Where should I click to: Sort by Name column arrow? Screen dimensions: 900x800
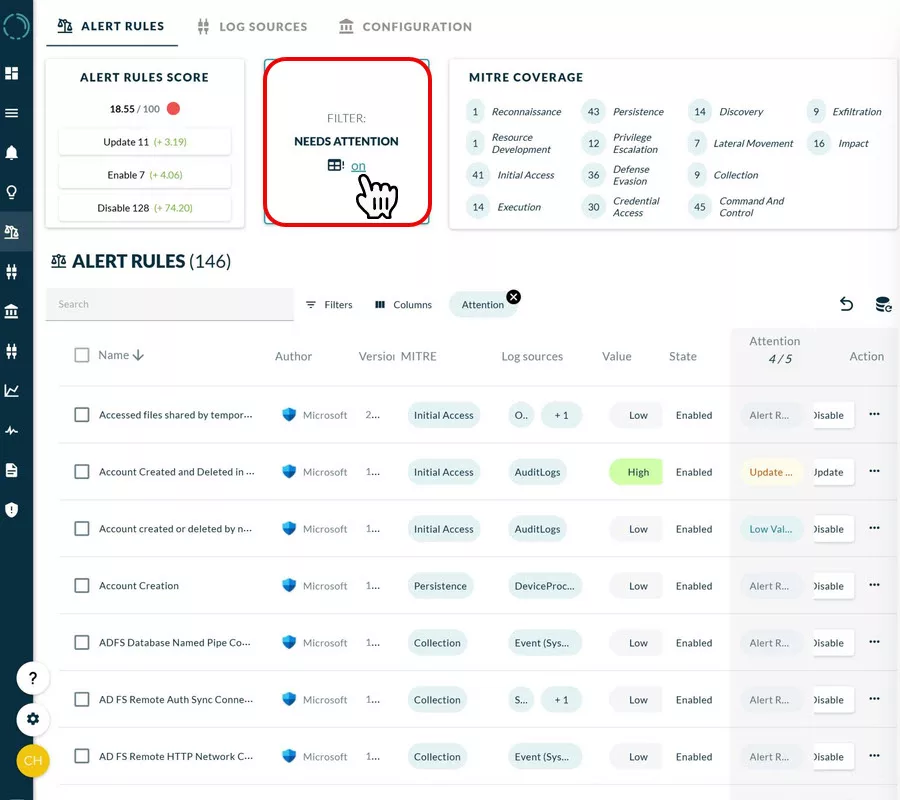138,355
